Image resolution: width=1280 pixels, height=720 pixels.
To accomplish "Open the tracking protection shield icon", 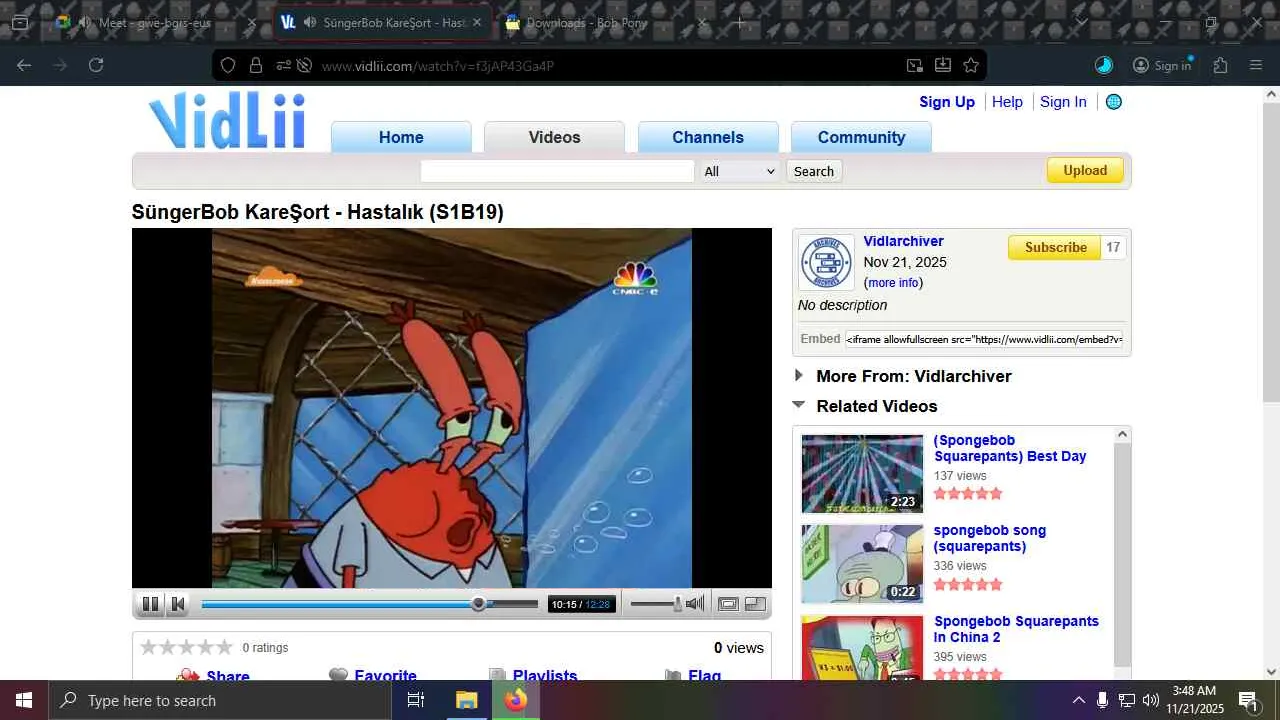I will [x=228, y=66].
